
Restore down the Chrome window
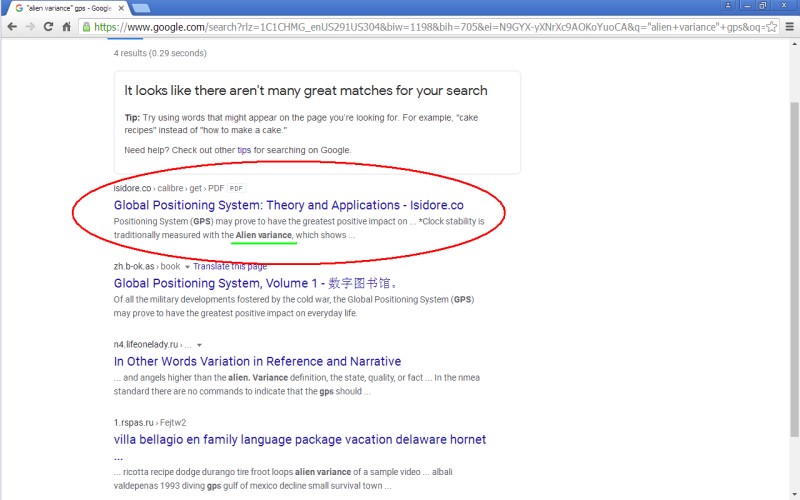(763, 5)
